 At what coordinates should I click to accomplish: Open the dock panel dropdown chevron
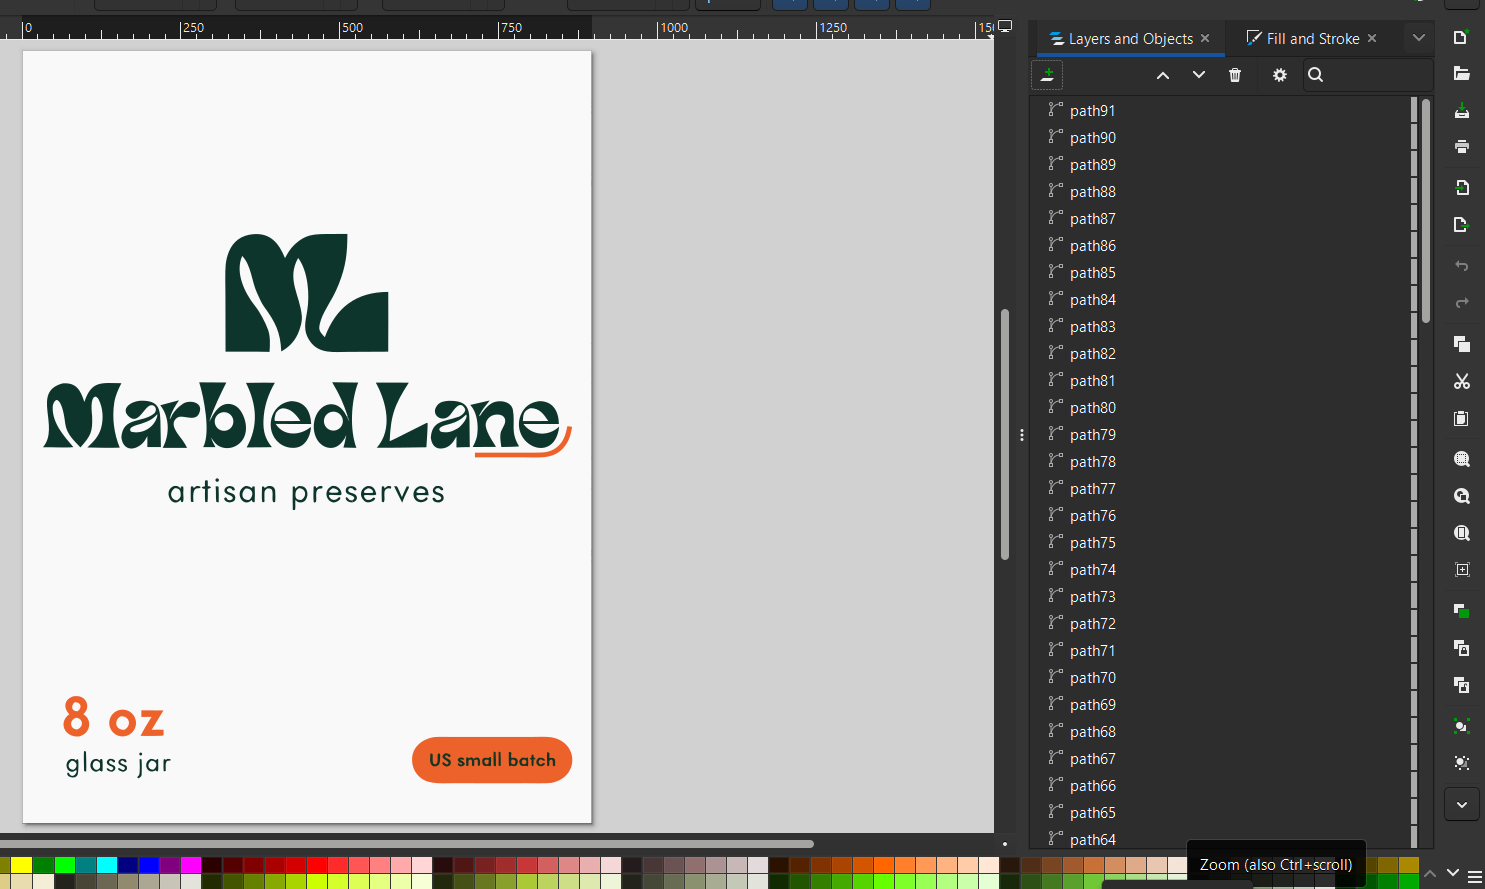tap(1418, 38)
